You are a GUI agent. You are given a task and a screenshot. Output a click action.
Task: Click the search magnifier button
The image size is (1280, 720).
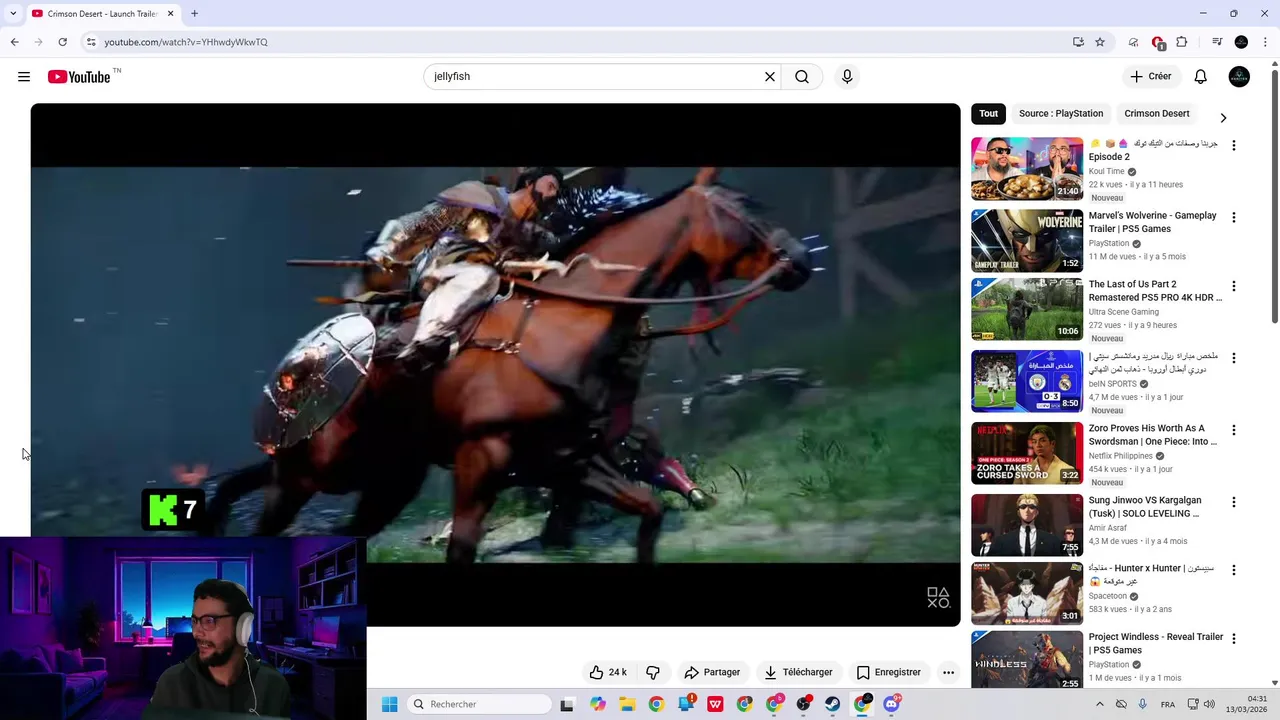pyautogui.click(x=802, y=76)
